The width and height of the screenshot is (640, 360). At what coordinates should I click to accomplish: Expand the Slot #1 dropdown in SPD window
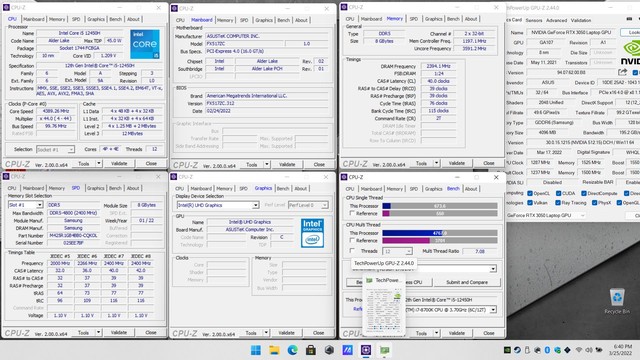pyautogui.click(x=25, y=205)
